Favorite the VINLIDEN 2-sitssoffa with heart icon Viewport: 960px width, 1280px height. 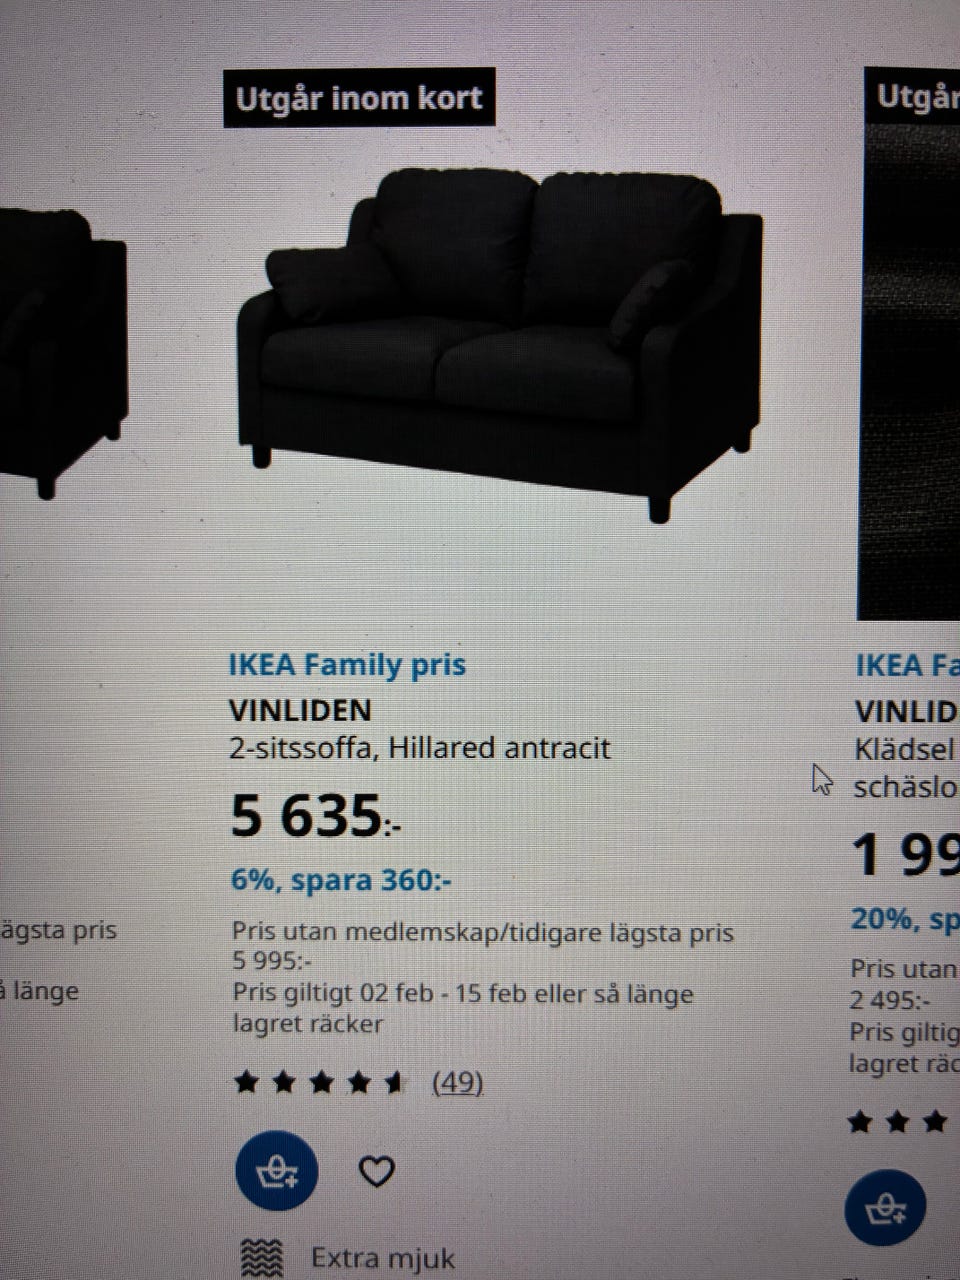coord(376,1171)
